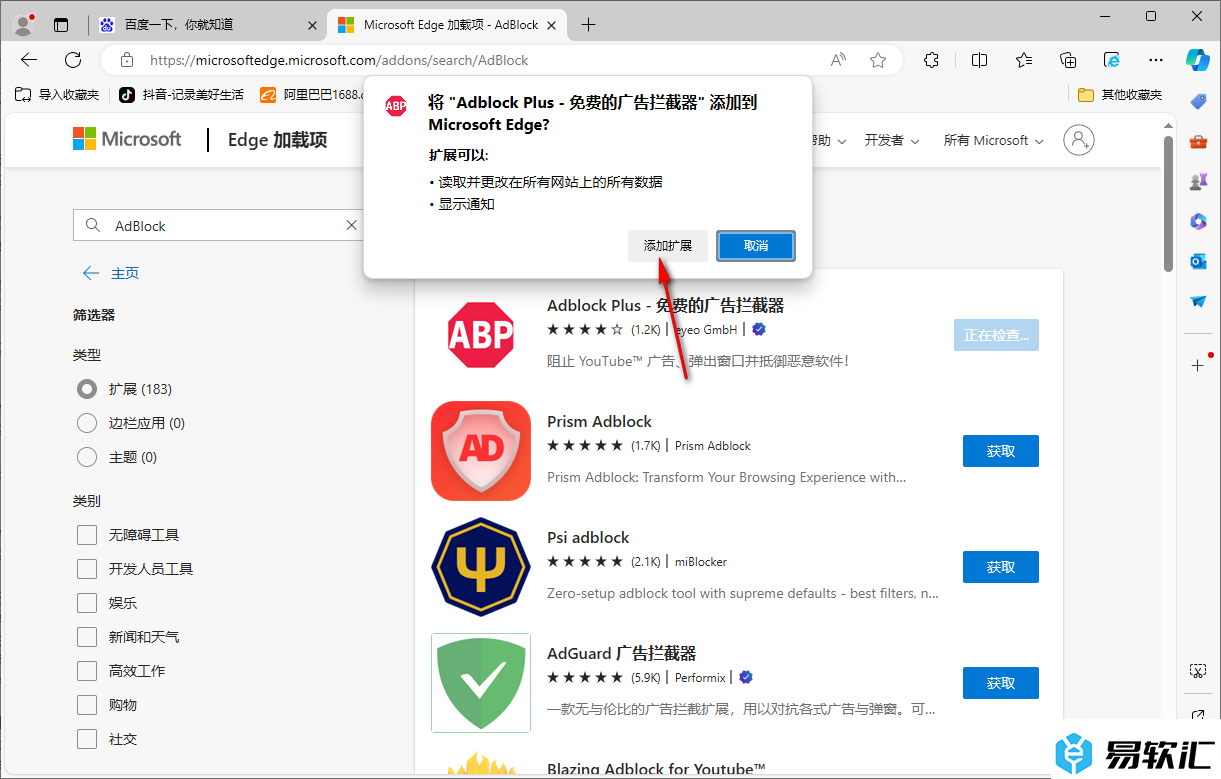This screenshot has width=1221, height=779.
Task: Open a new tab with plus button
Action: click(588, 25)
